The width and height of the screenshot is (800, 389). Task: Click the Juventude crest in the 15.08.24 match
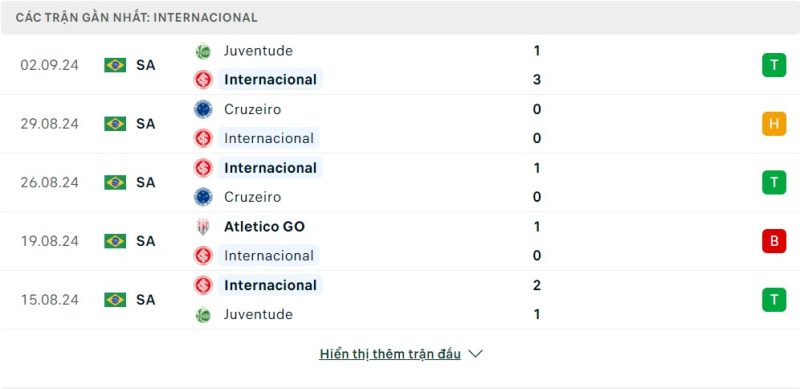203,315
